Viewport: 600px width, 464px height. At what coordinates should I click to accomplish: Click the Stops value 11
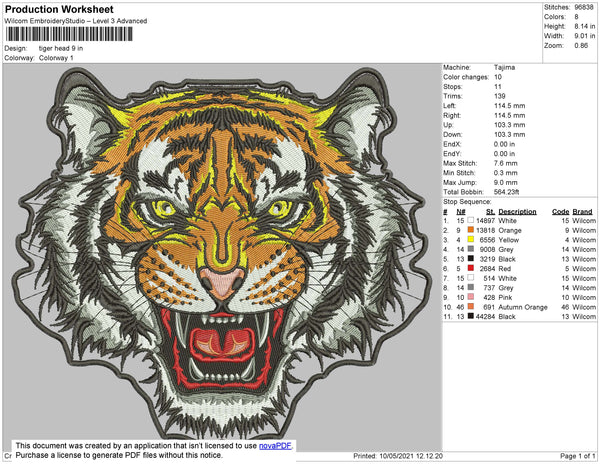(x=497, y=86)
